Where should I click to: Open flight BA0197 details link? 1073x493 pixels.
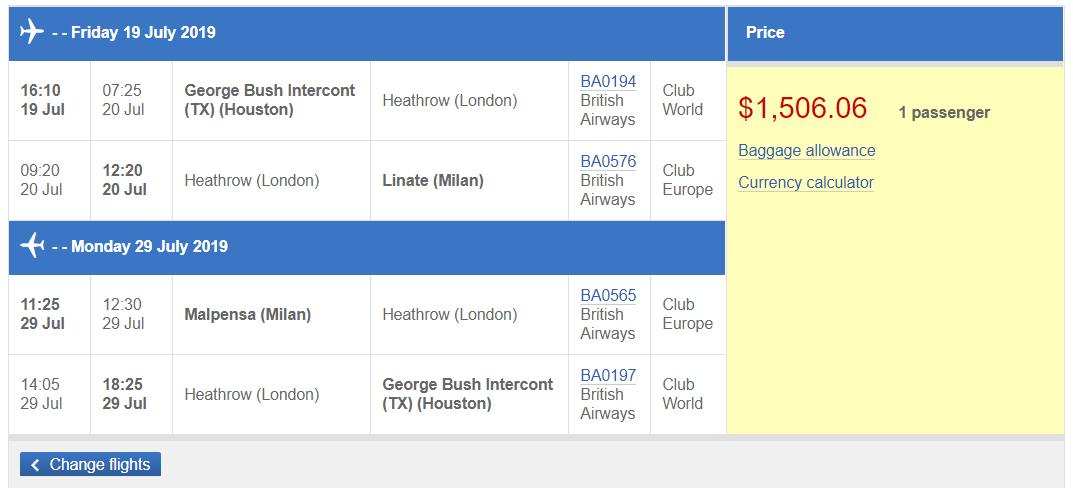pyautogui.click(x=608, y=375)
